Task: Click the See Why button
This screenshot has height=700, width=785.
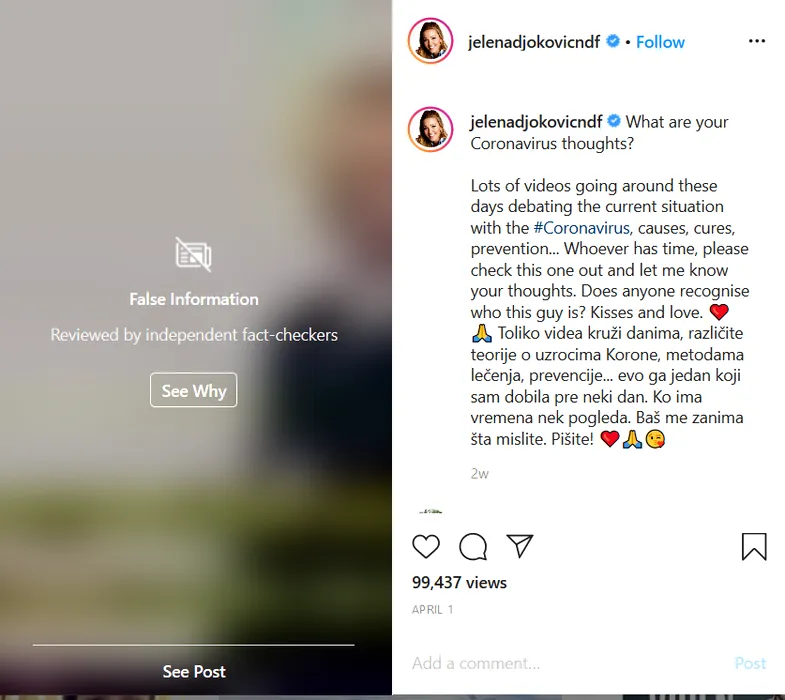Action: click(194, 390)
